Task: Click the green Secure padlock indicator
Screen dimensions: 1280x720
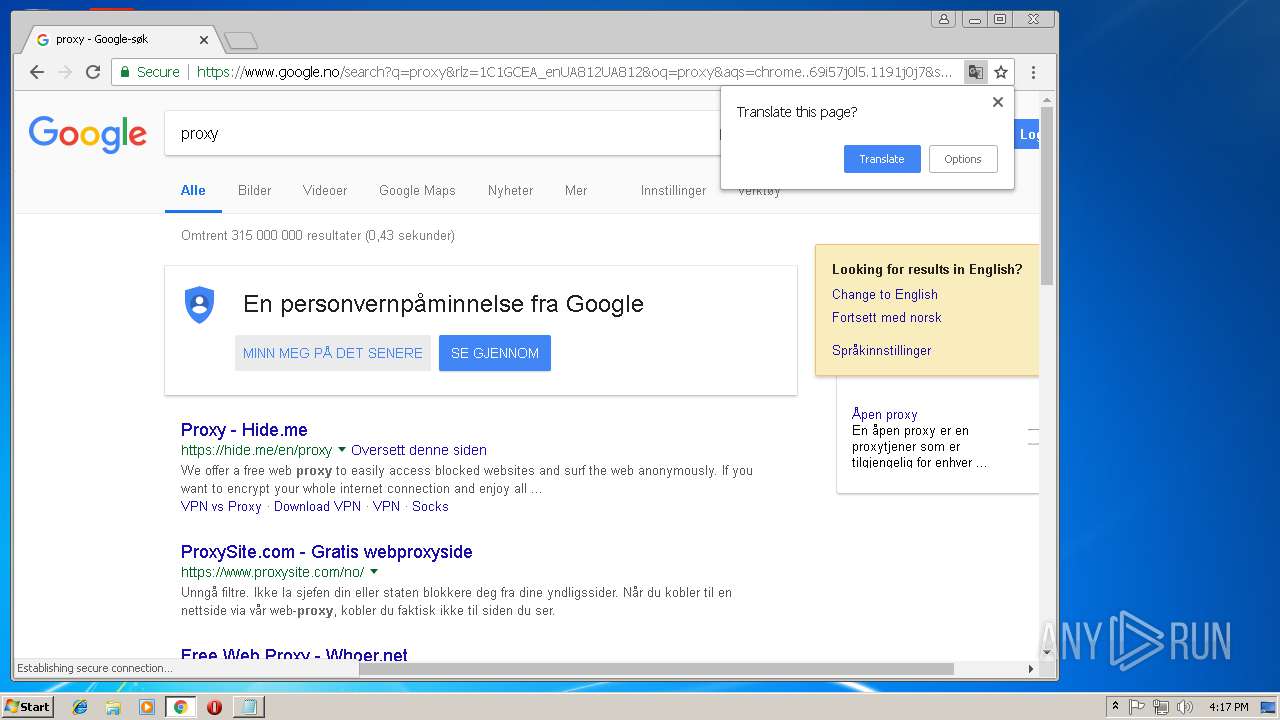Action: (x=150, y=72)
